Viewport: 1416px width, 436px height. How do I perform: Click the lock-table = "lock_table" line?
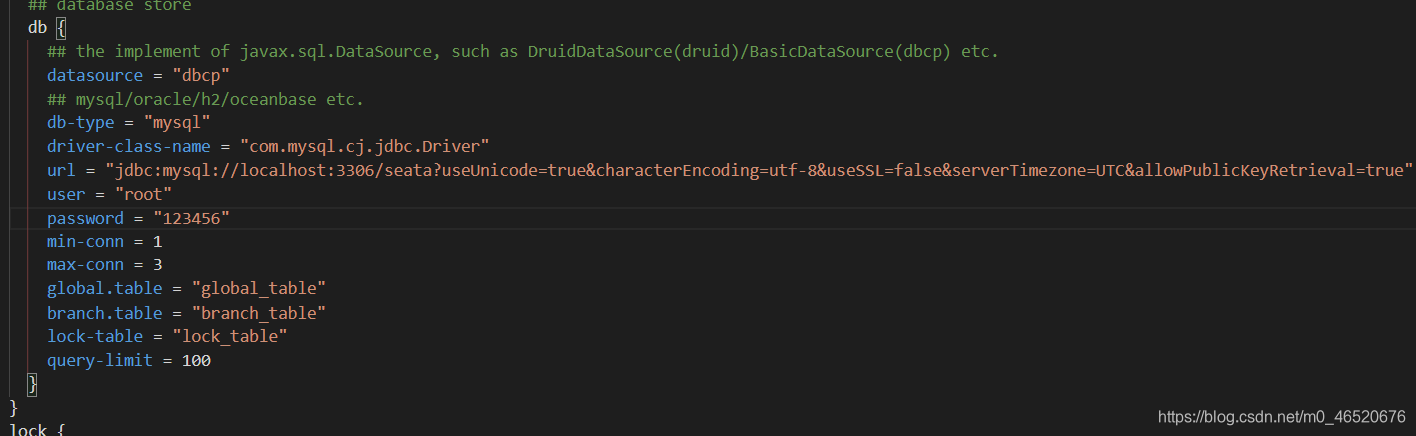tap(168, 337)
